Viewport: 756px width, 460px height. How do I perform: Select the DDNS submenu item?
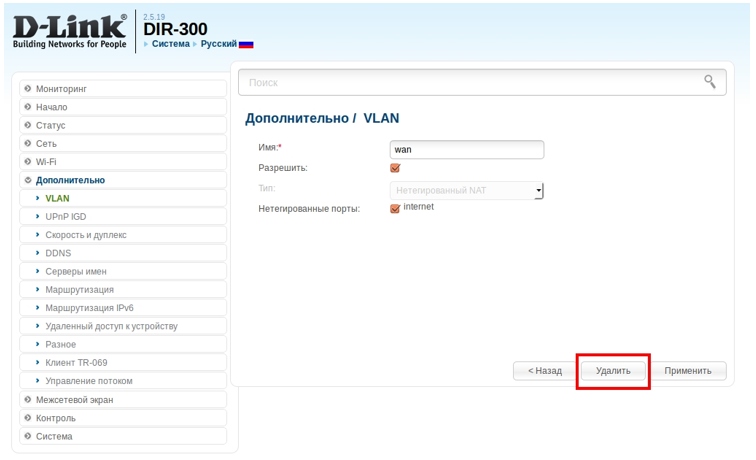tap(58, 253)
